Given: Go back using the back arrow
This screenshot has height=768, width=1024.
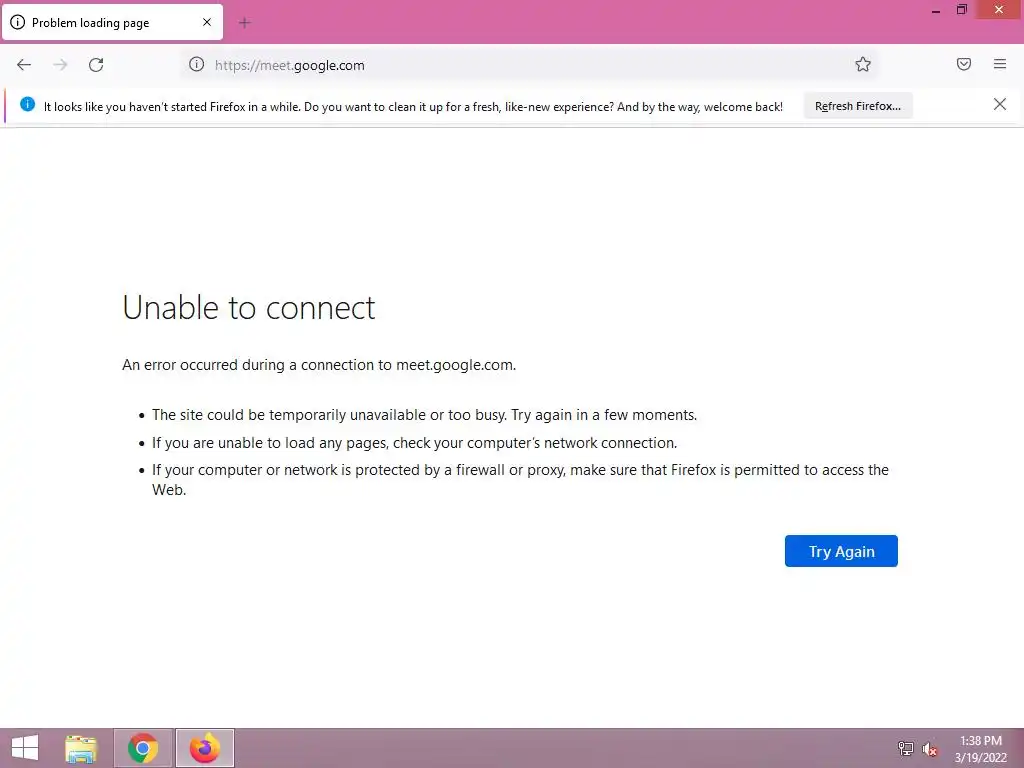Looking at the screenshot, I should (24, 65).
